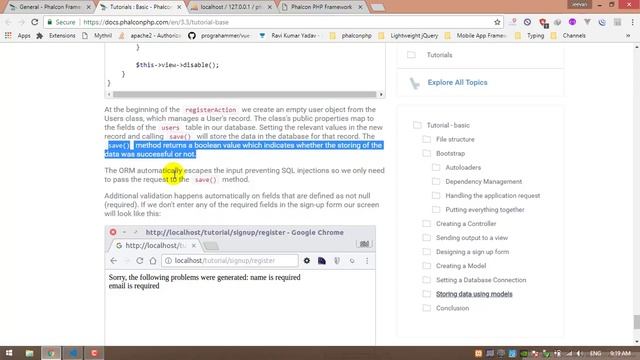The width and height of the screenshot is (640, 360).
Task: Tick the Bootstrap checkbox
Action: pyautogui.click(x=427, y=153)
